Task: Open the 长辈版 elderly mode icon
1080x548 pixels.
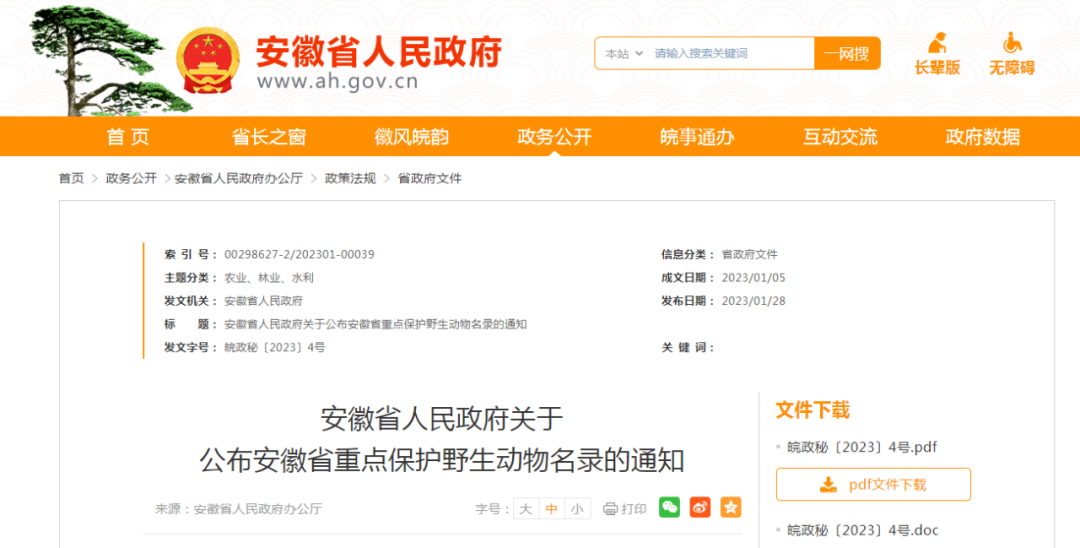Action: (x=937, y=43)
